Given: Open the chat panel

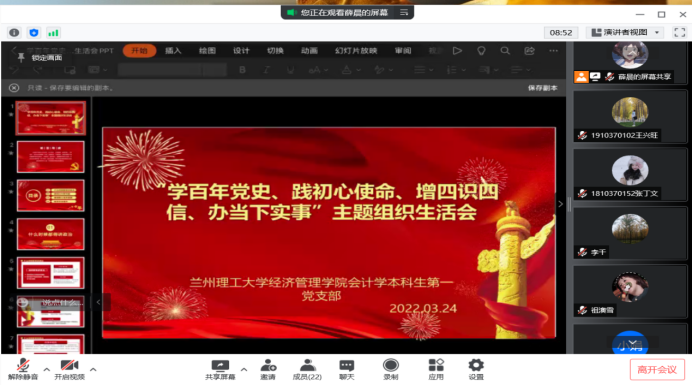Looking at the screenshot, I should click(346, 370).
